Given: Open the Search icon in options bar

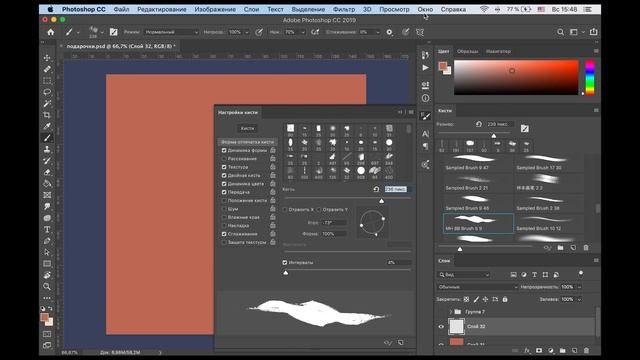Looking at the screenshot, I should click(x=560, y=32).
